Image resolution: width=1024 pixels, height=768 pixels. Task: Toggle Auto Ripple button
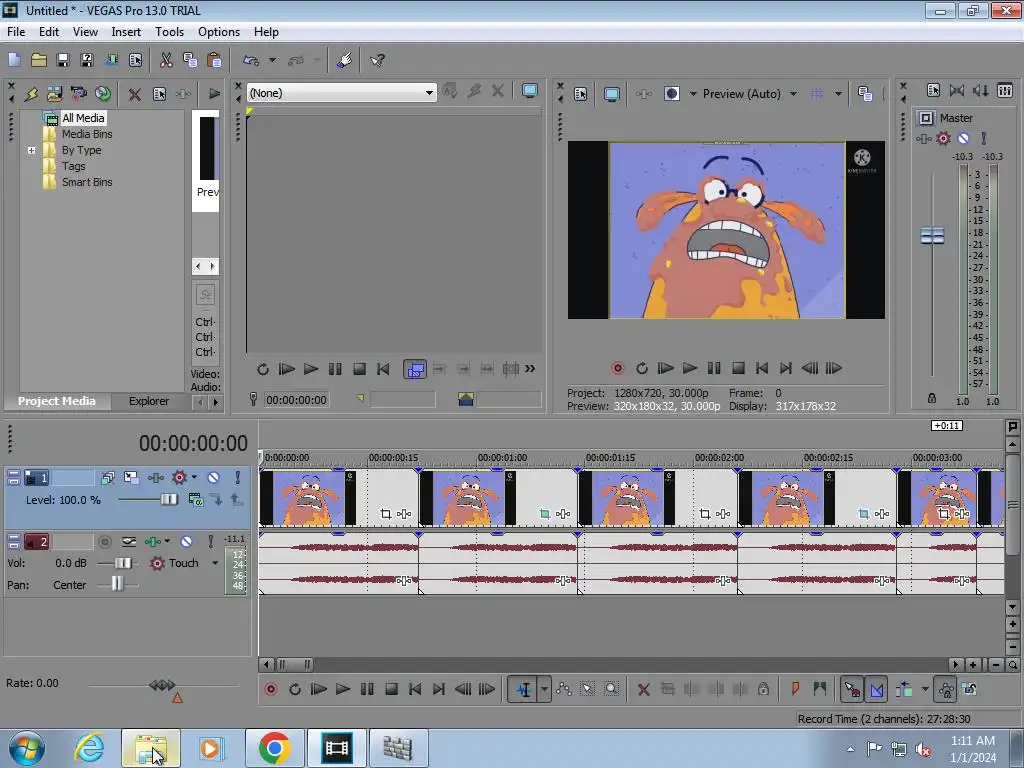(x=904, y=689)
